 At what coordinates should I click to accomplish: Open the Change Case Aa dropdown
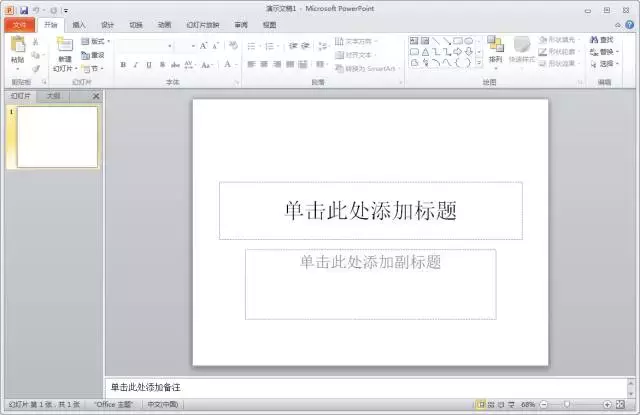207,65
